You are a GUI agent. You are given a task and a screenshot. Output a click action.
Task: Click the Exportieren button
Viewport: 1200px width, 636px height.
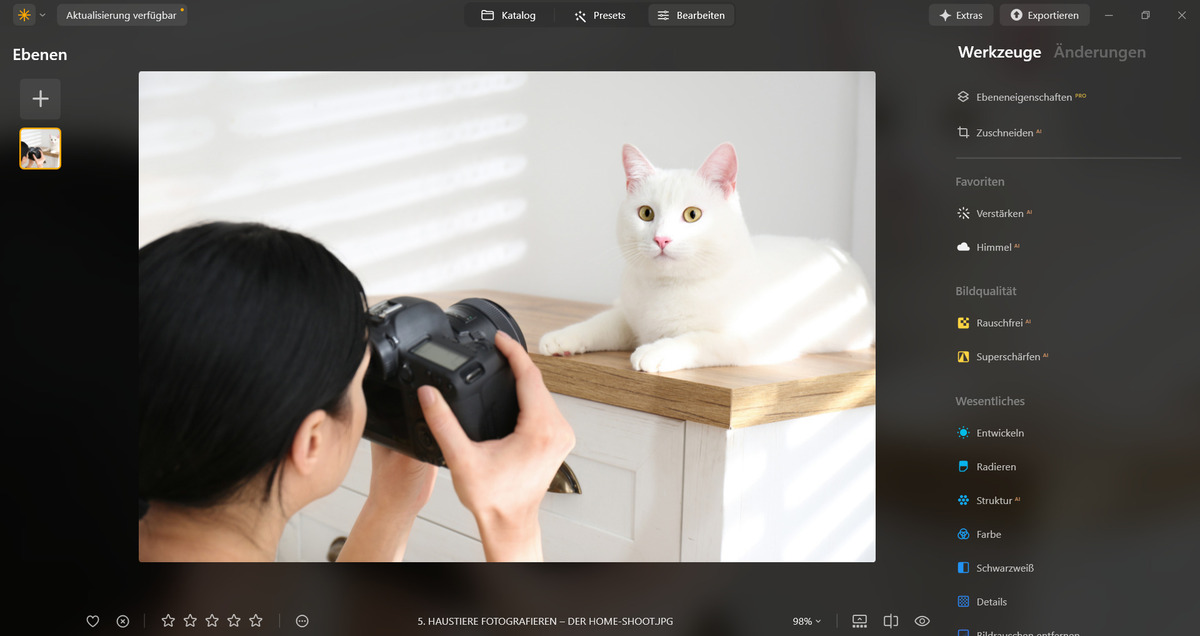click(x=1044, y=15)
